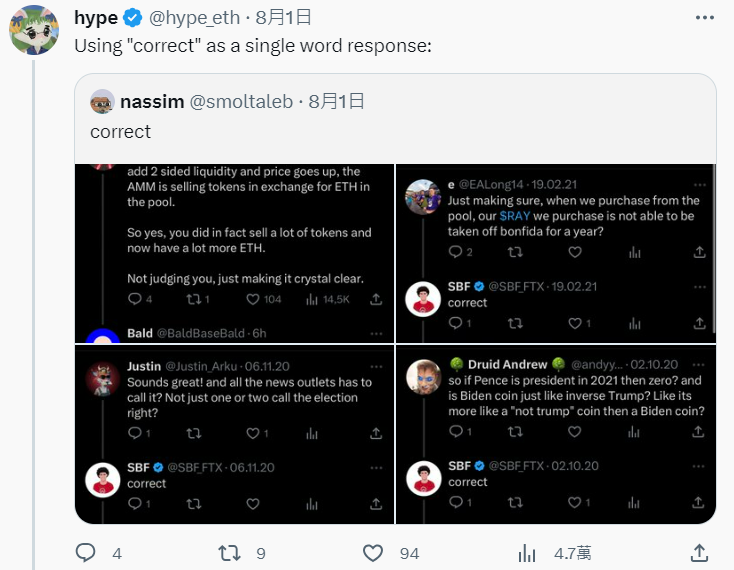Click the quoted tweet text 'correct'

(120, 132)
